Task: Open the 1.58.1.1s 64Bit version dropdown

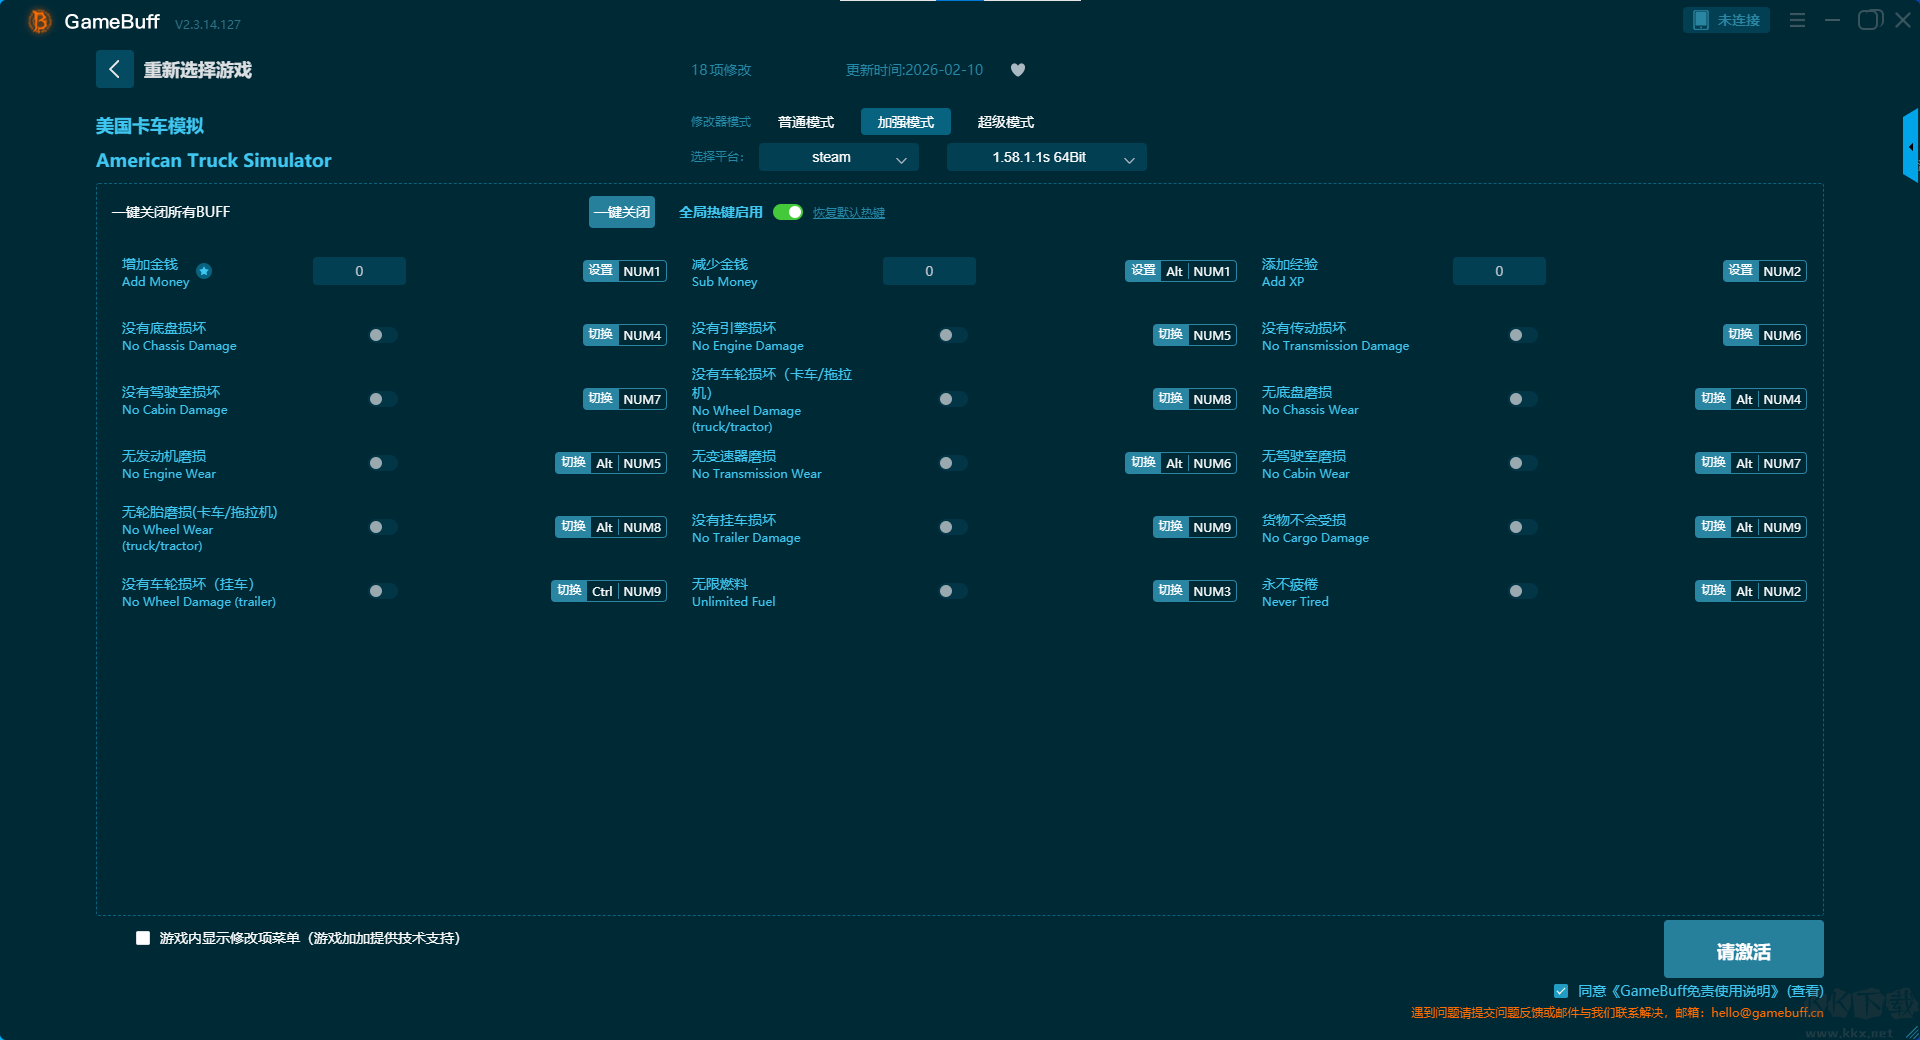Action: (x=1046, y=157)
